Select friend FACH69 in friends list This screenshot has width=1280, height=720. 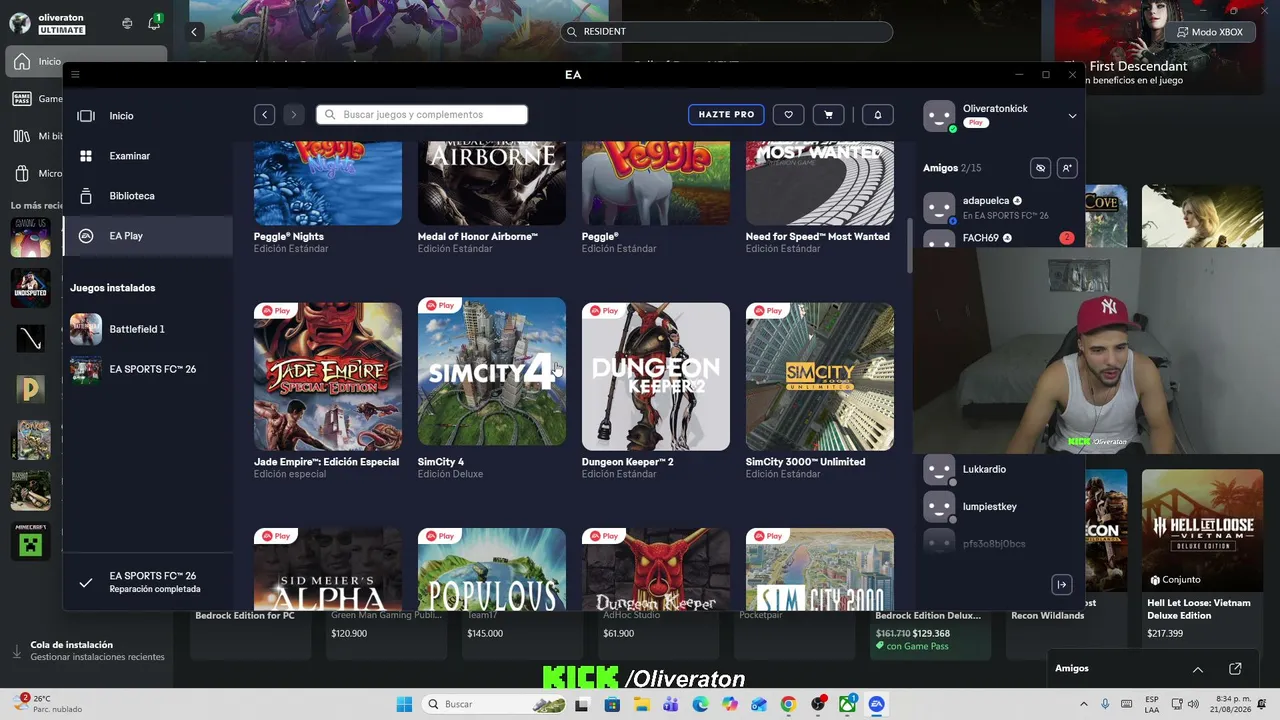[x=1000, y=238]
